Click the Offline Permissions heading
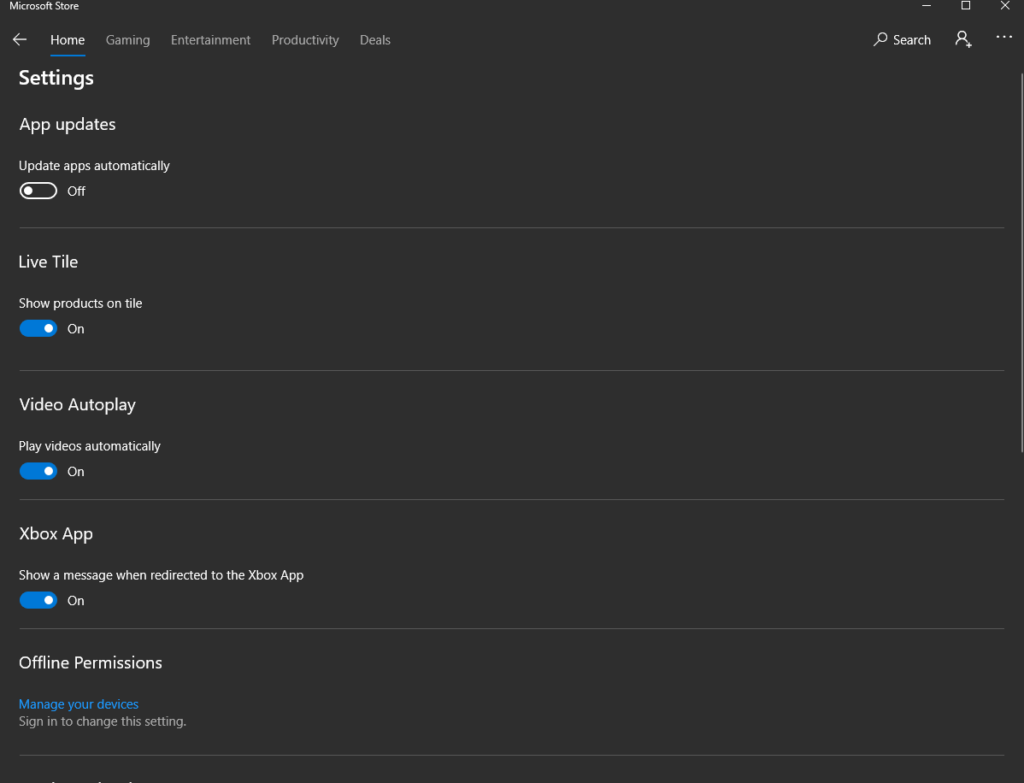The width and height of the screenshot is (1024, 783). (x=90, y=663)
